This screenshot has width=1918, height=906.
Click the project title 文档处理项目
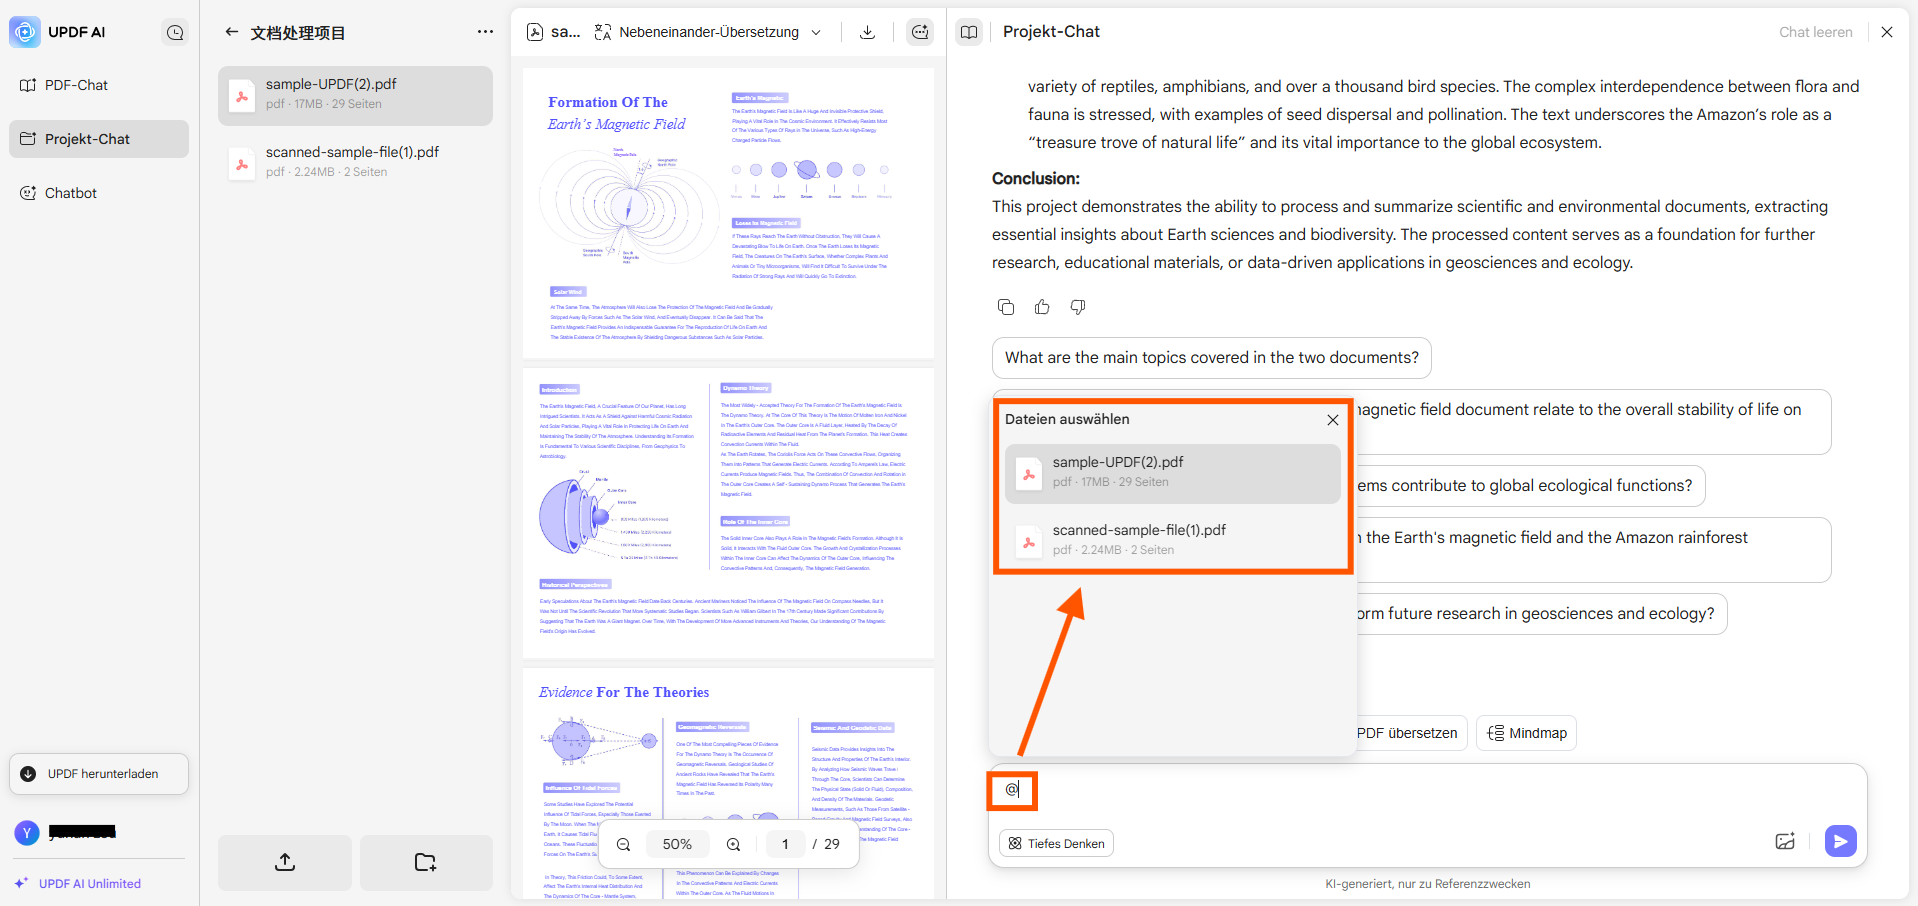click(298, 33)
